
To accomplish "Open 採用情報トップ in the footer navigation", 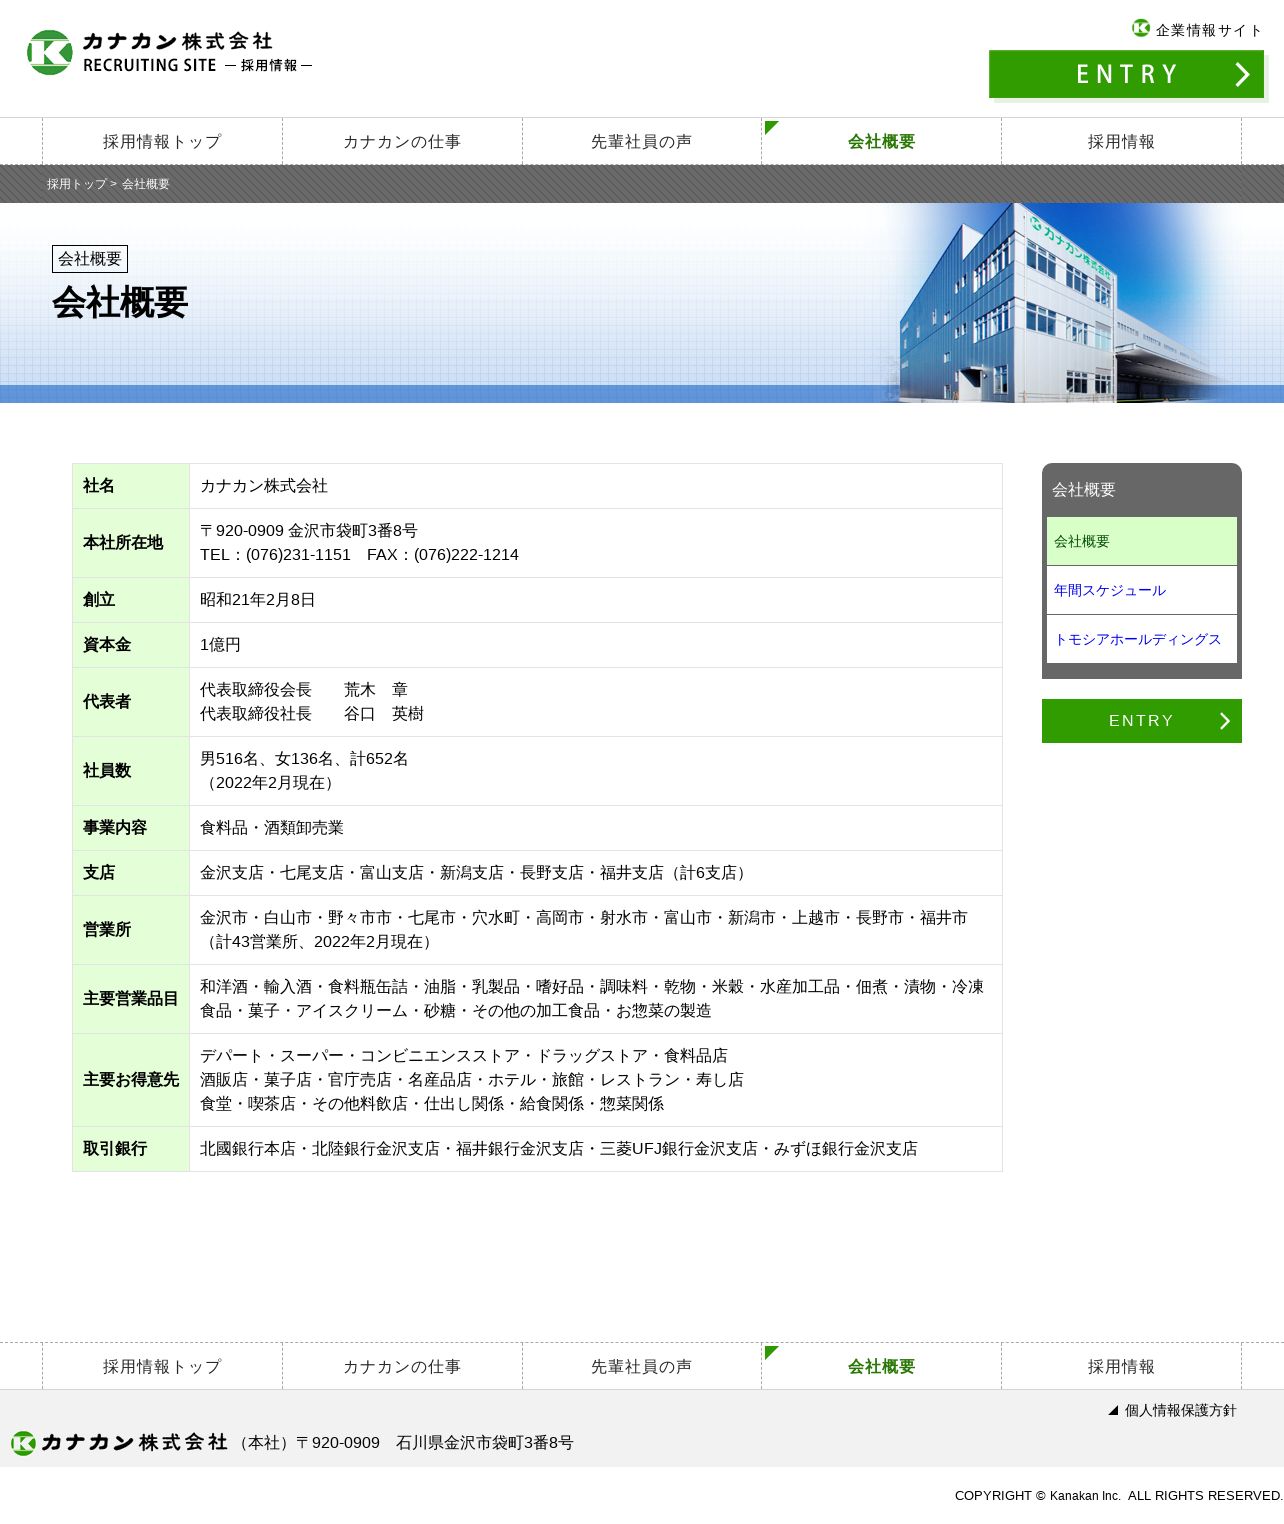I will click(162, 1367).
